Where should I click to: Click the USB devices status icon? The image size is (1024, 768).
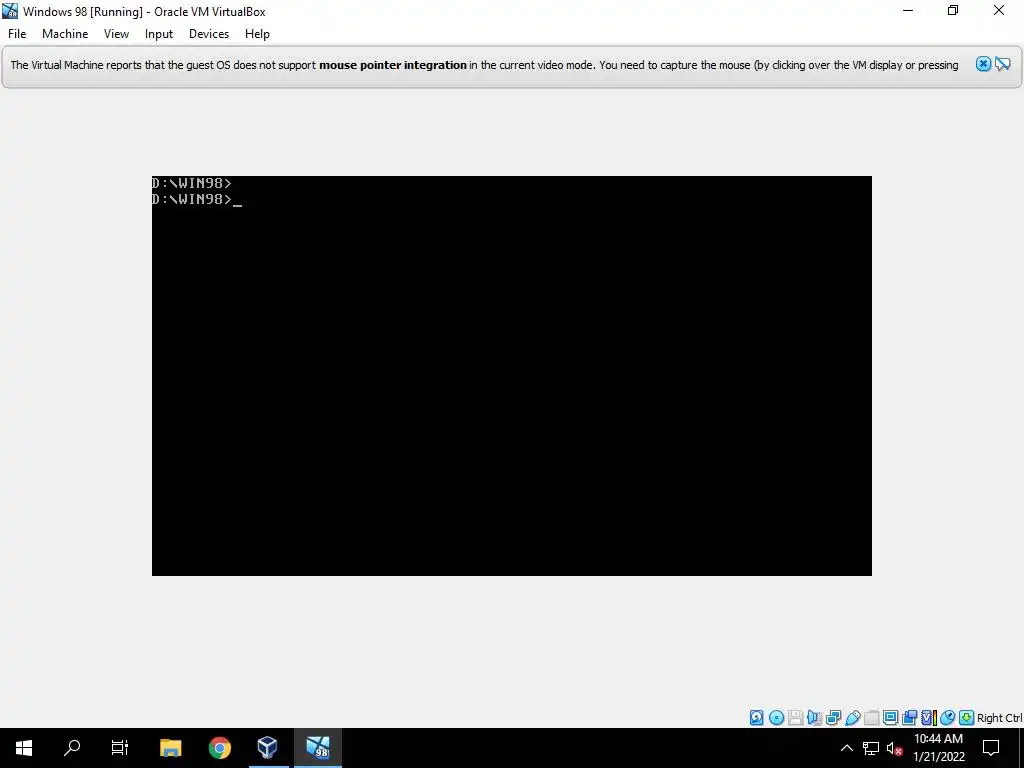852,718
